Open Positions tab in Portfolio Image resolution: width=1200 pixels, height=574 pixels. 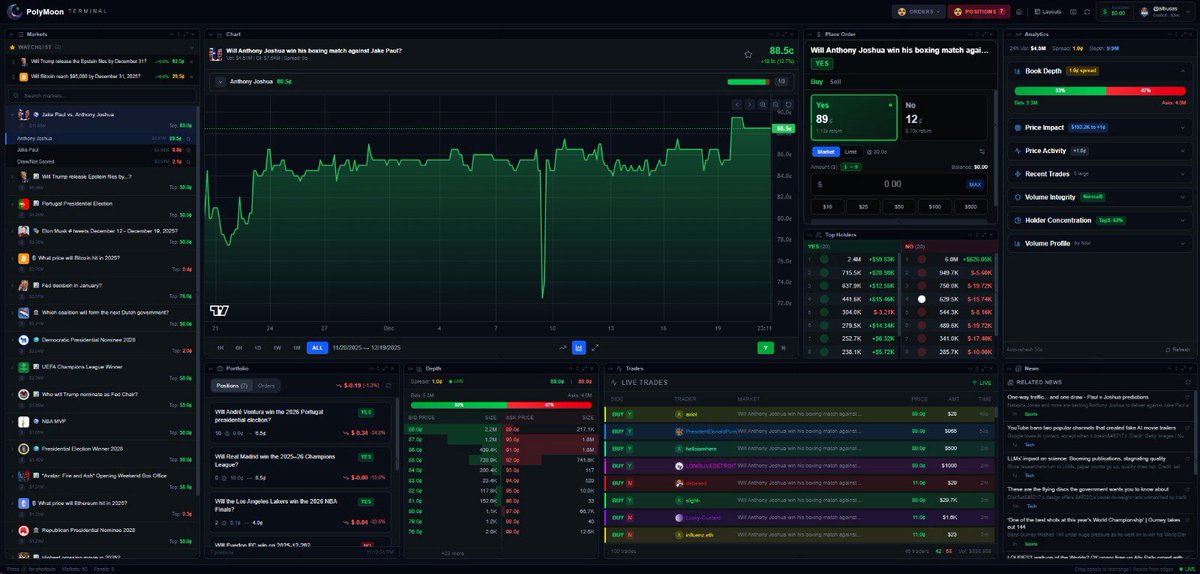coord(232,386)
